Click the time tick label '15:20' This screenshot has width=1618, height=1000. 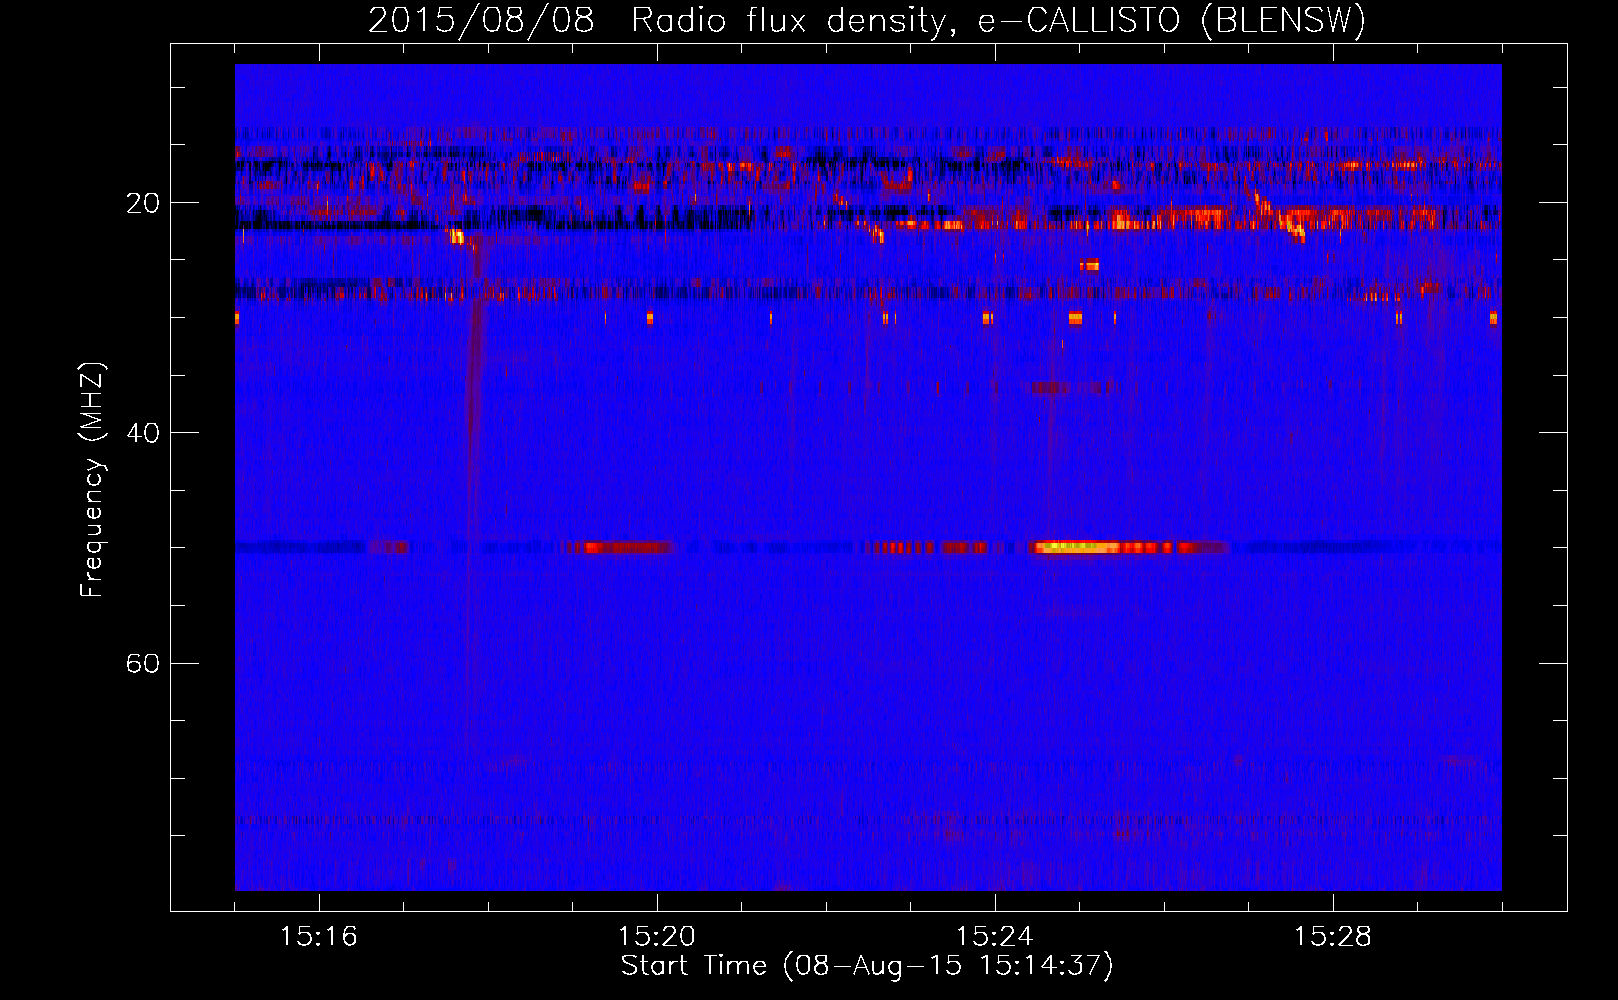(x=656, y=936)
